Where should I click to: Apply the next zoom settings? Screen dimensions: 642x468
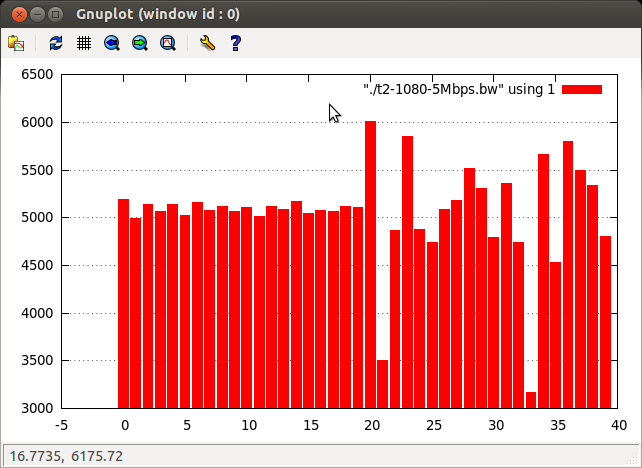pyautogui.click(x=140, y=43)
